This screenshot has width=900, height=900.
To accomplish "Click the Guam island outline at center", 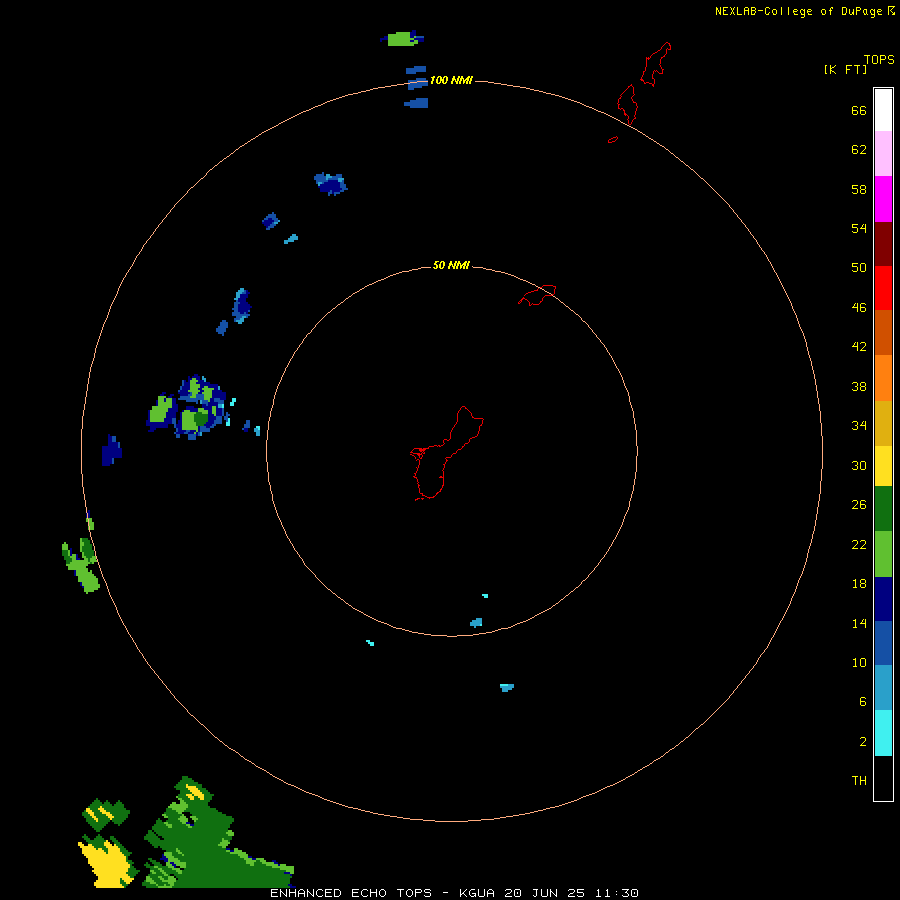I will click(447, 453).
